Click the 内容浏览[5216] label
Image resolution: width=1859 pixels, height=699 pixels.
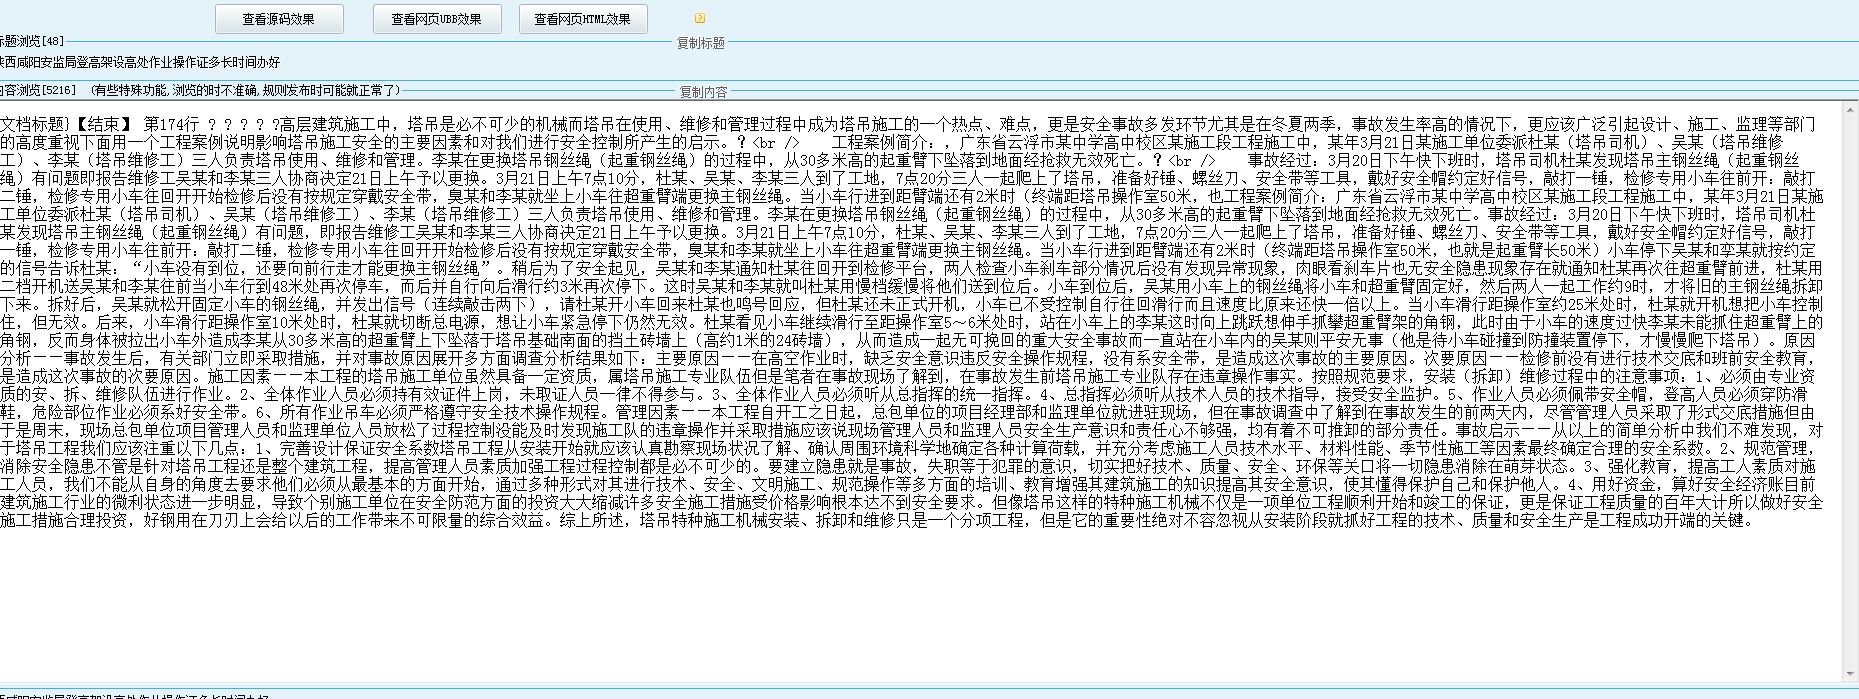pyautogui.click(x=38, y=90)
